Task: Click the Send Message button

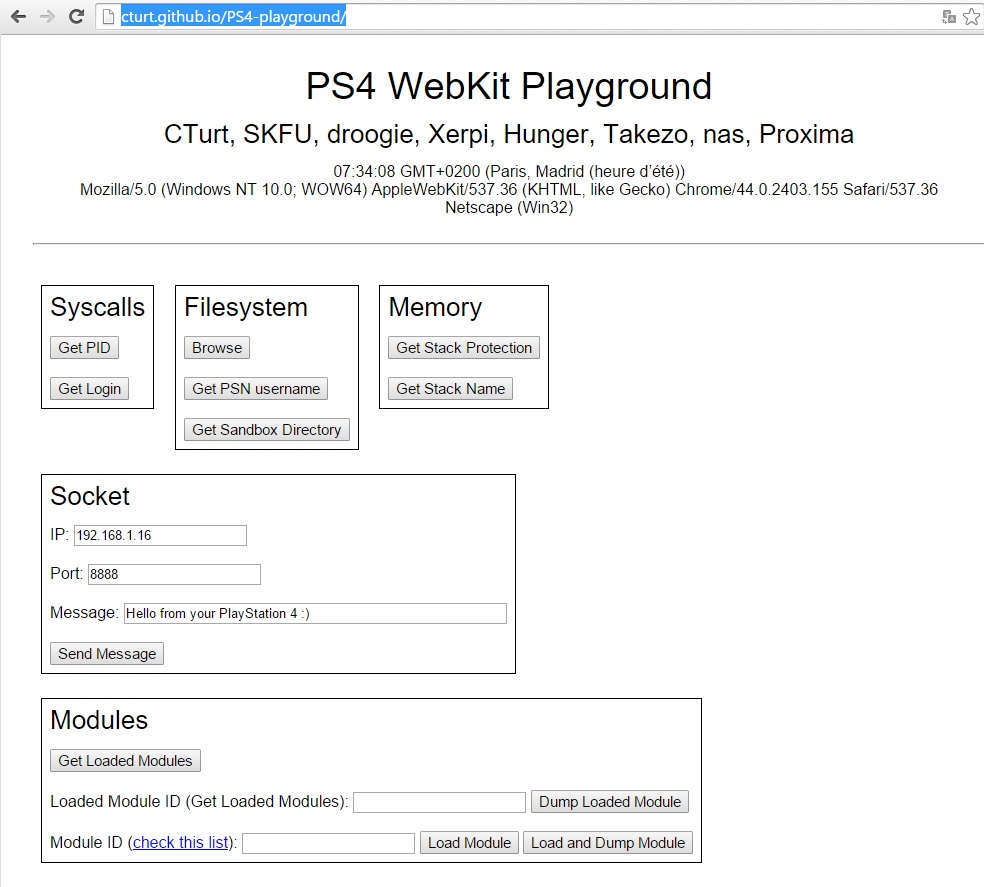Action: coord(107,653)
